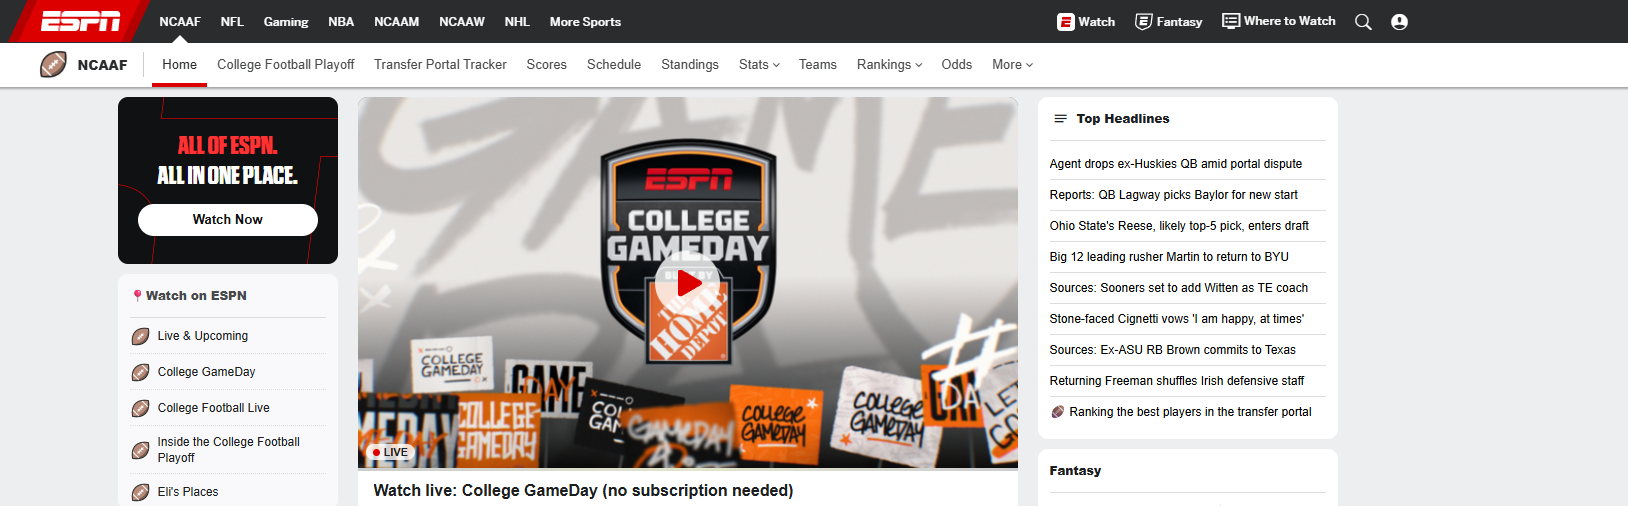Click the LIVE badge on video

pyautogui.click(x=390, y=453)
